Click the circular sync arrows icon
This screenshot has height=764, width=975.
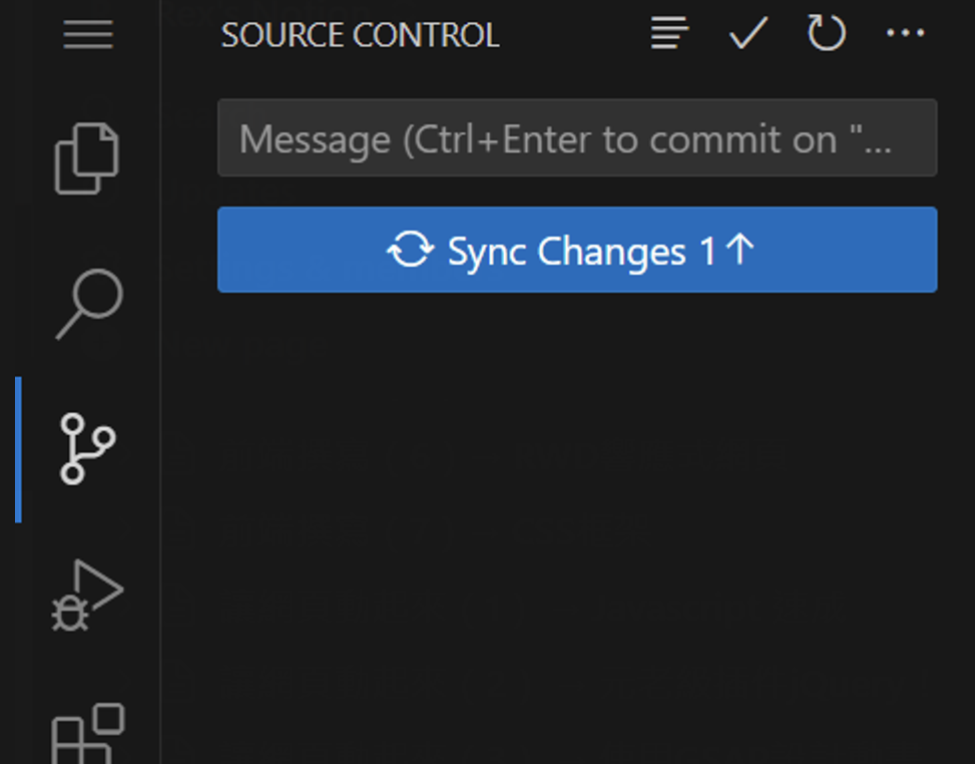[410, 251]
